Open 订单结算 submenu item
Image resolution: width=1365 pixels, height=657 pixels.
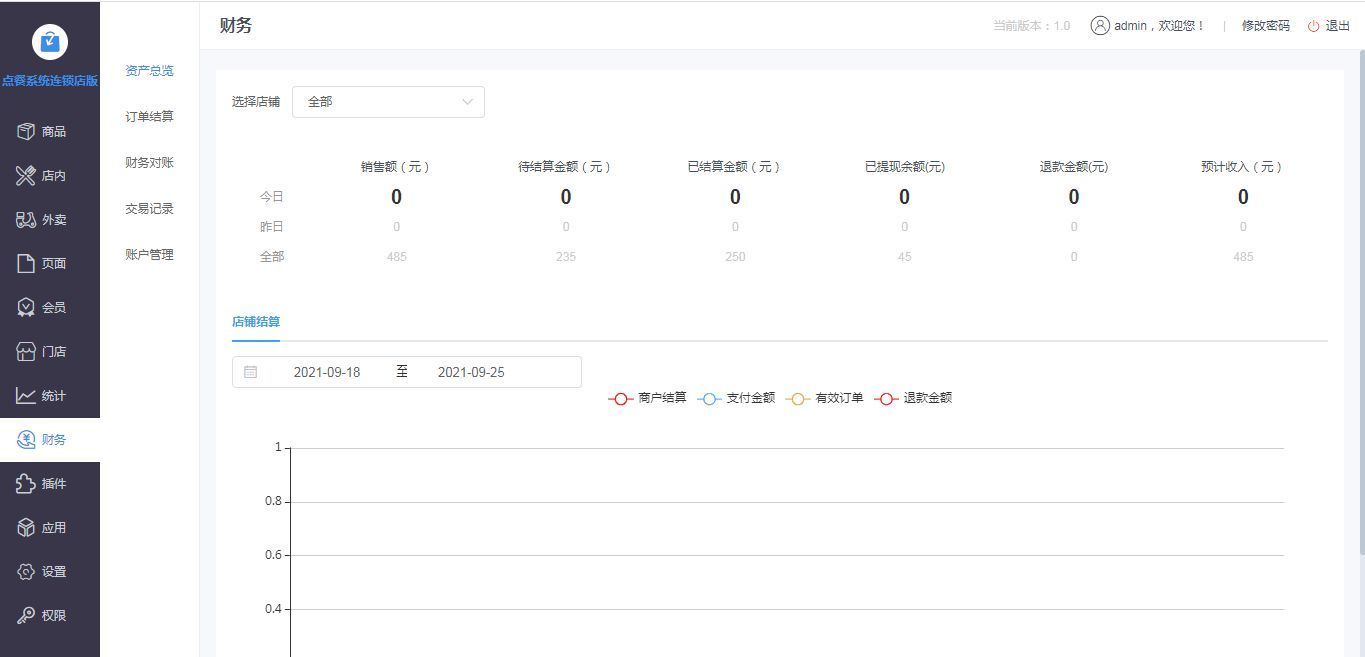click(149, 117)
